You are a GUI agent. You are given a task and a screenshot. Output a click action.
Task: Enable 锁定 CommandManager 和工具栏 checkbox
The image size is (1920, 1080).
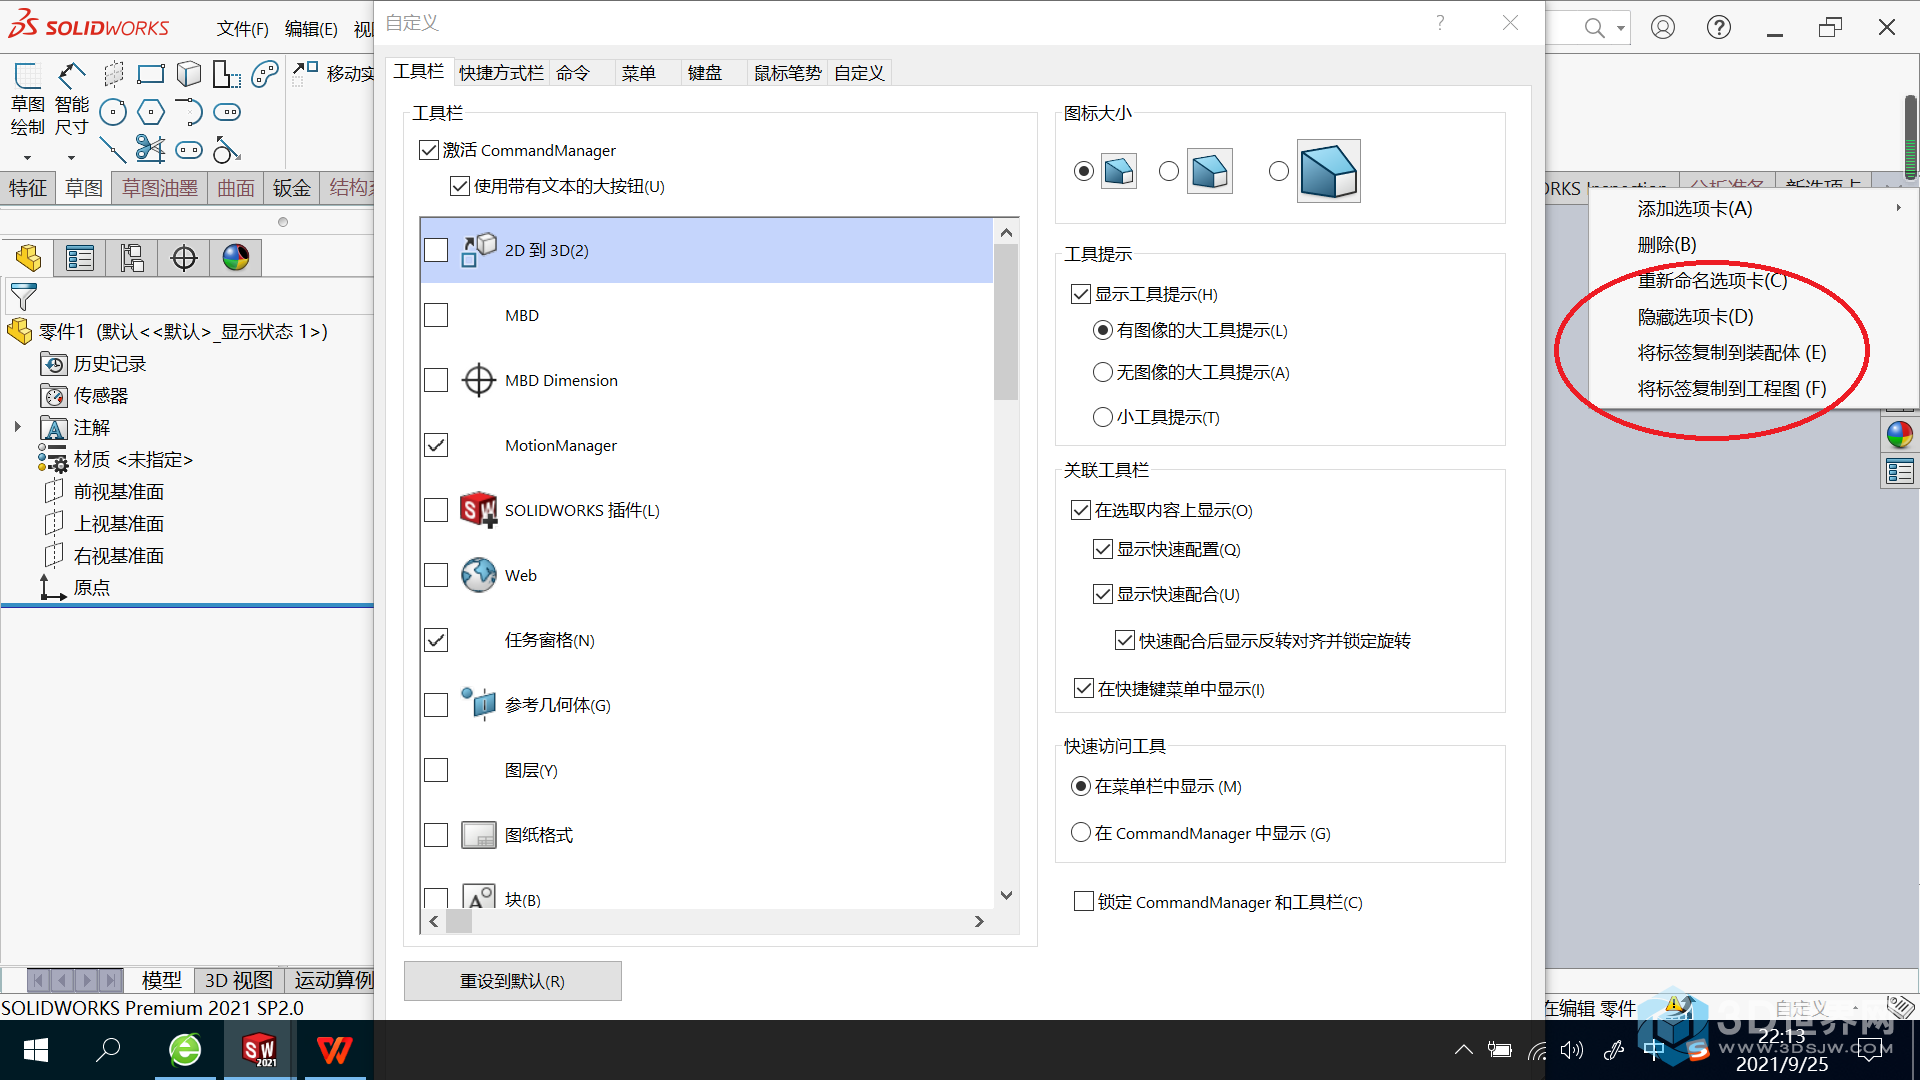pyautogui.click(x=1083, y=901)
